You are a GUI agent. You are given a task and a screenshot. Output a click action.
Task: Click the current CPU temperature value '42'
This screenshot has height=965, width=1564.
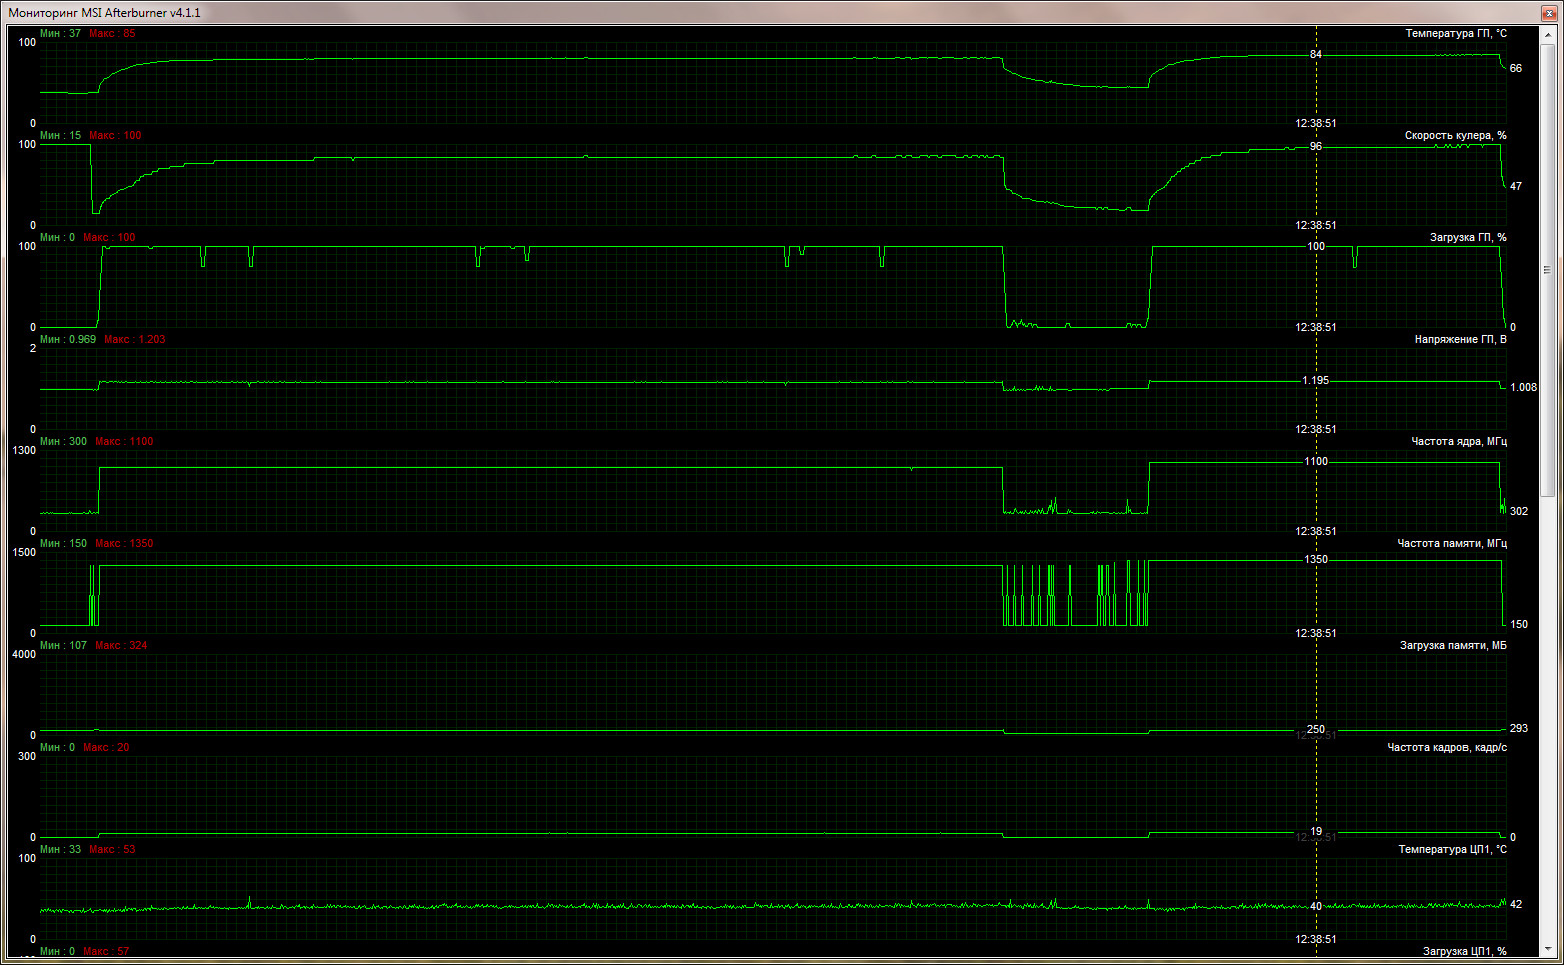(x=1516, y=905)
